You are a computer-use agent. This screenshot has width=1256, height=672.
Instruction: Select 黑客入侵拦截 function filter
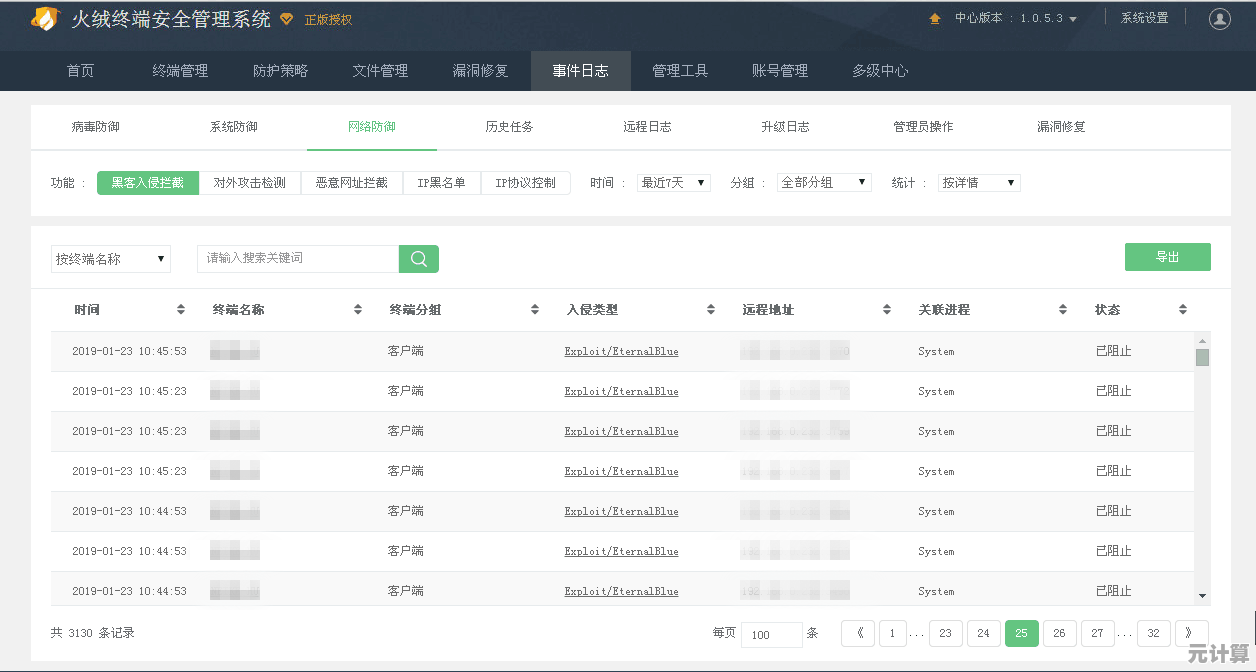tap(148, 183)
